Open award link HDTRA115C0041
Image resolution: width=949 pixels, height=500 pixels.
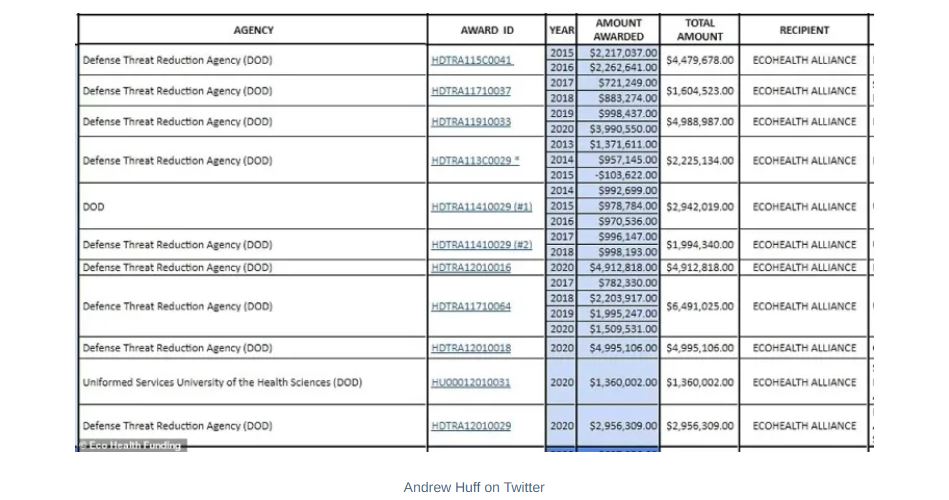(x=471, y=60)
